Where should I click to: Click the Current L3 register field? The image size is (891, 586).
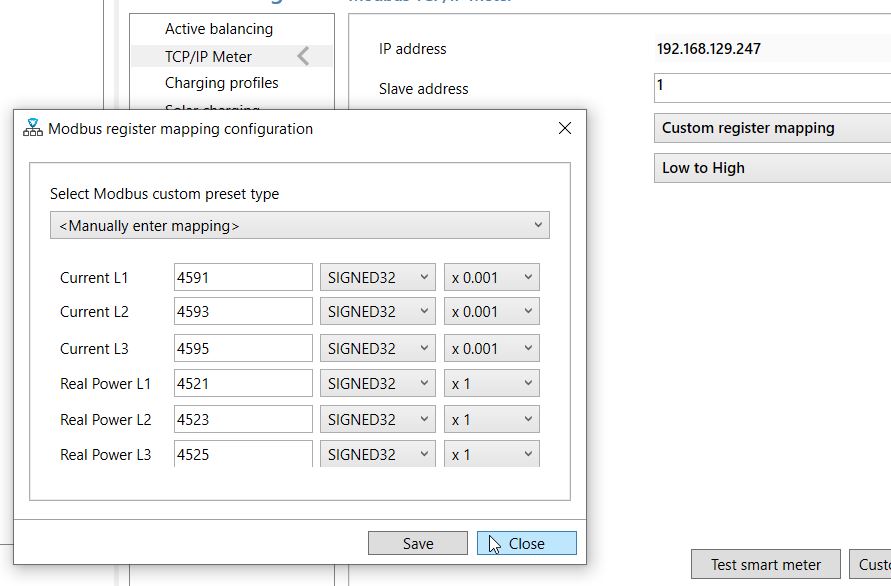243,349
